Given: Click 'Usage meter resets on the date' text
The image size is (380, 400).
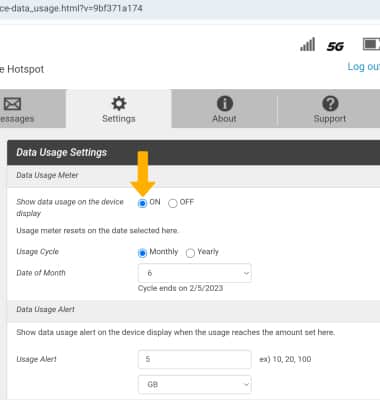Looking at the screenshot, I should point(97,231).
